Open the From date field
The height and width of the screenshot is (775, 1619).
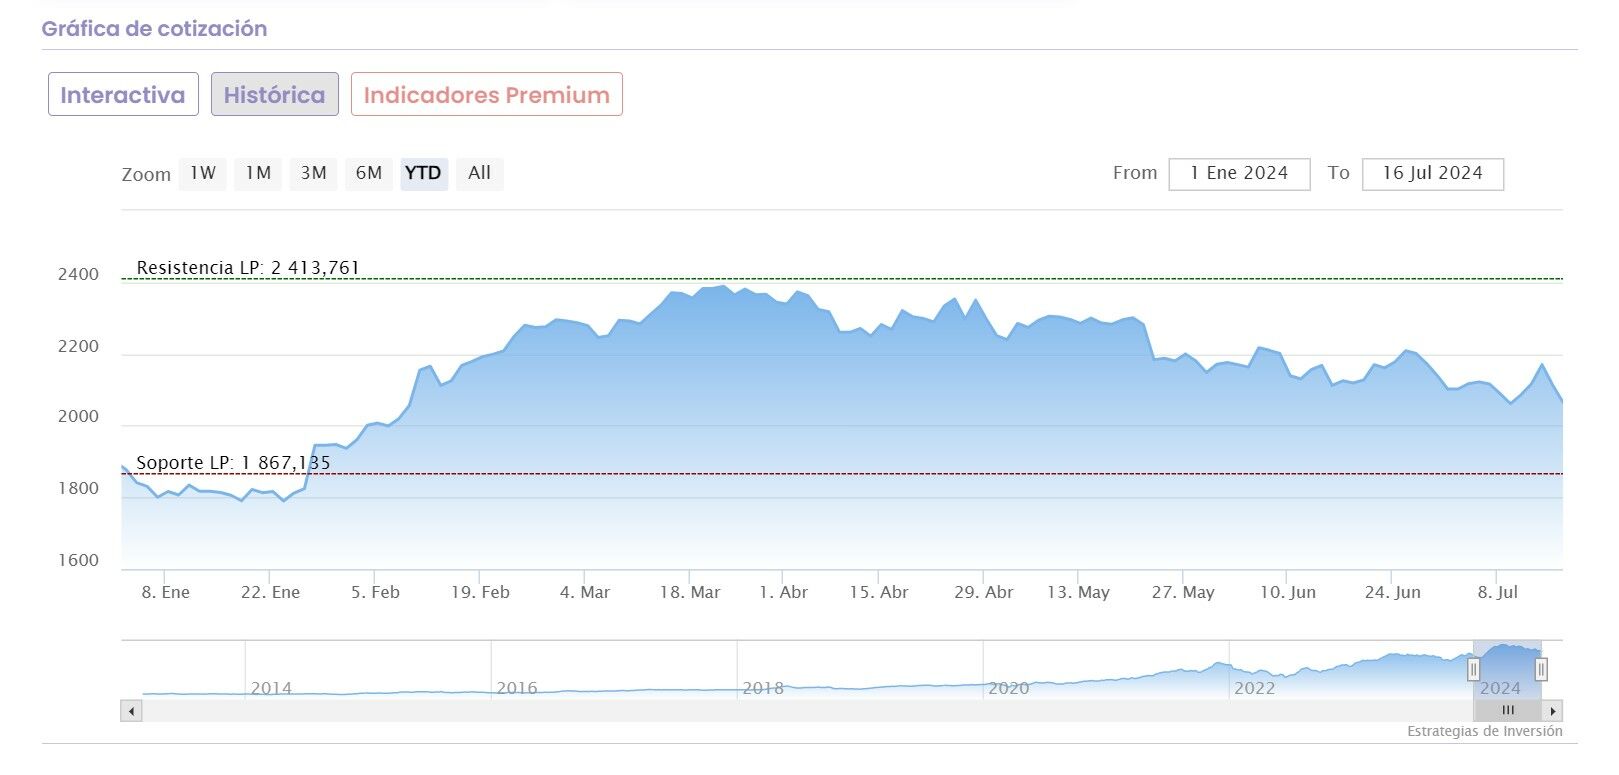click(1238, 173)
